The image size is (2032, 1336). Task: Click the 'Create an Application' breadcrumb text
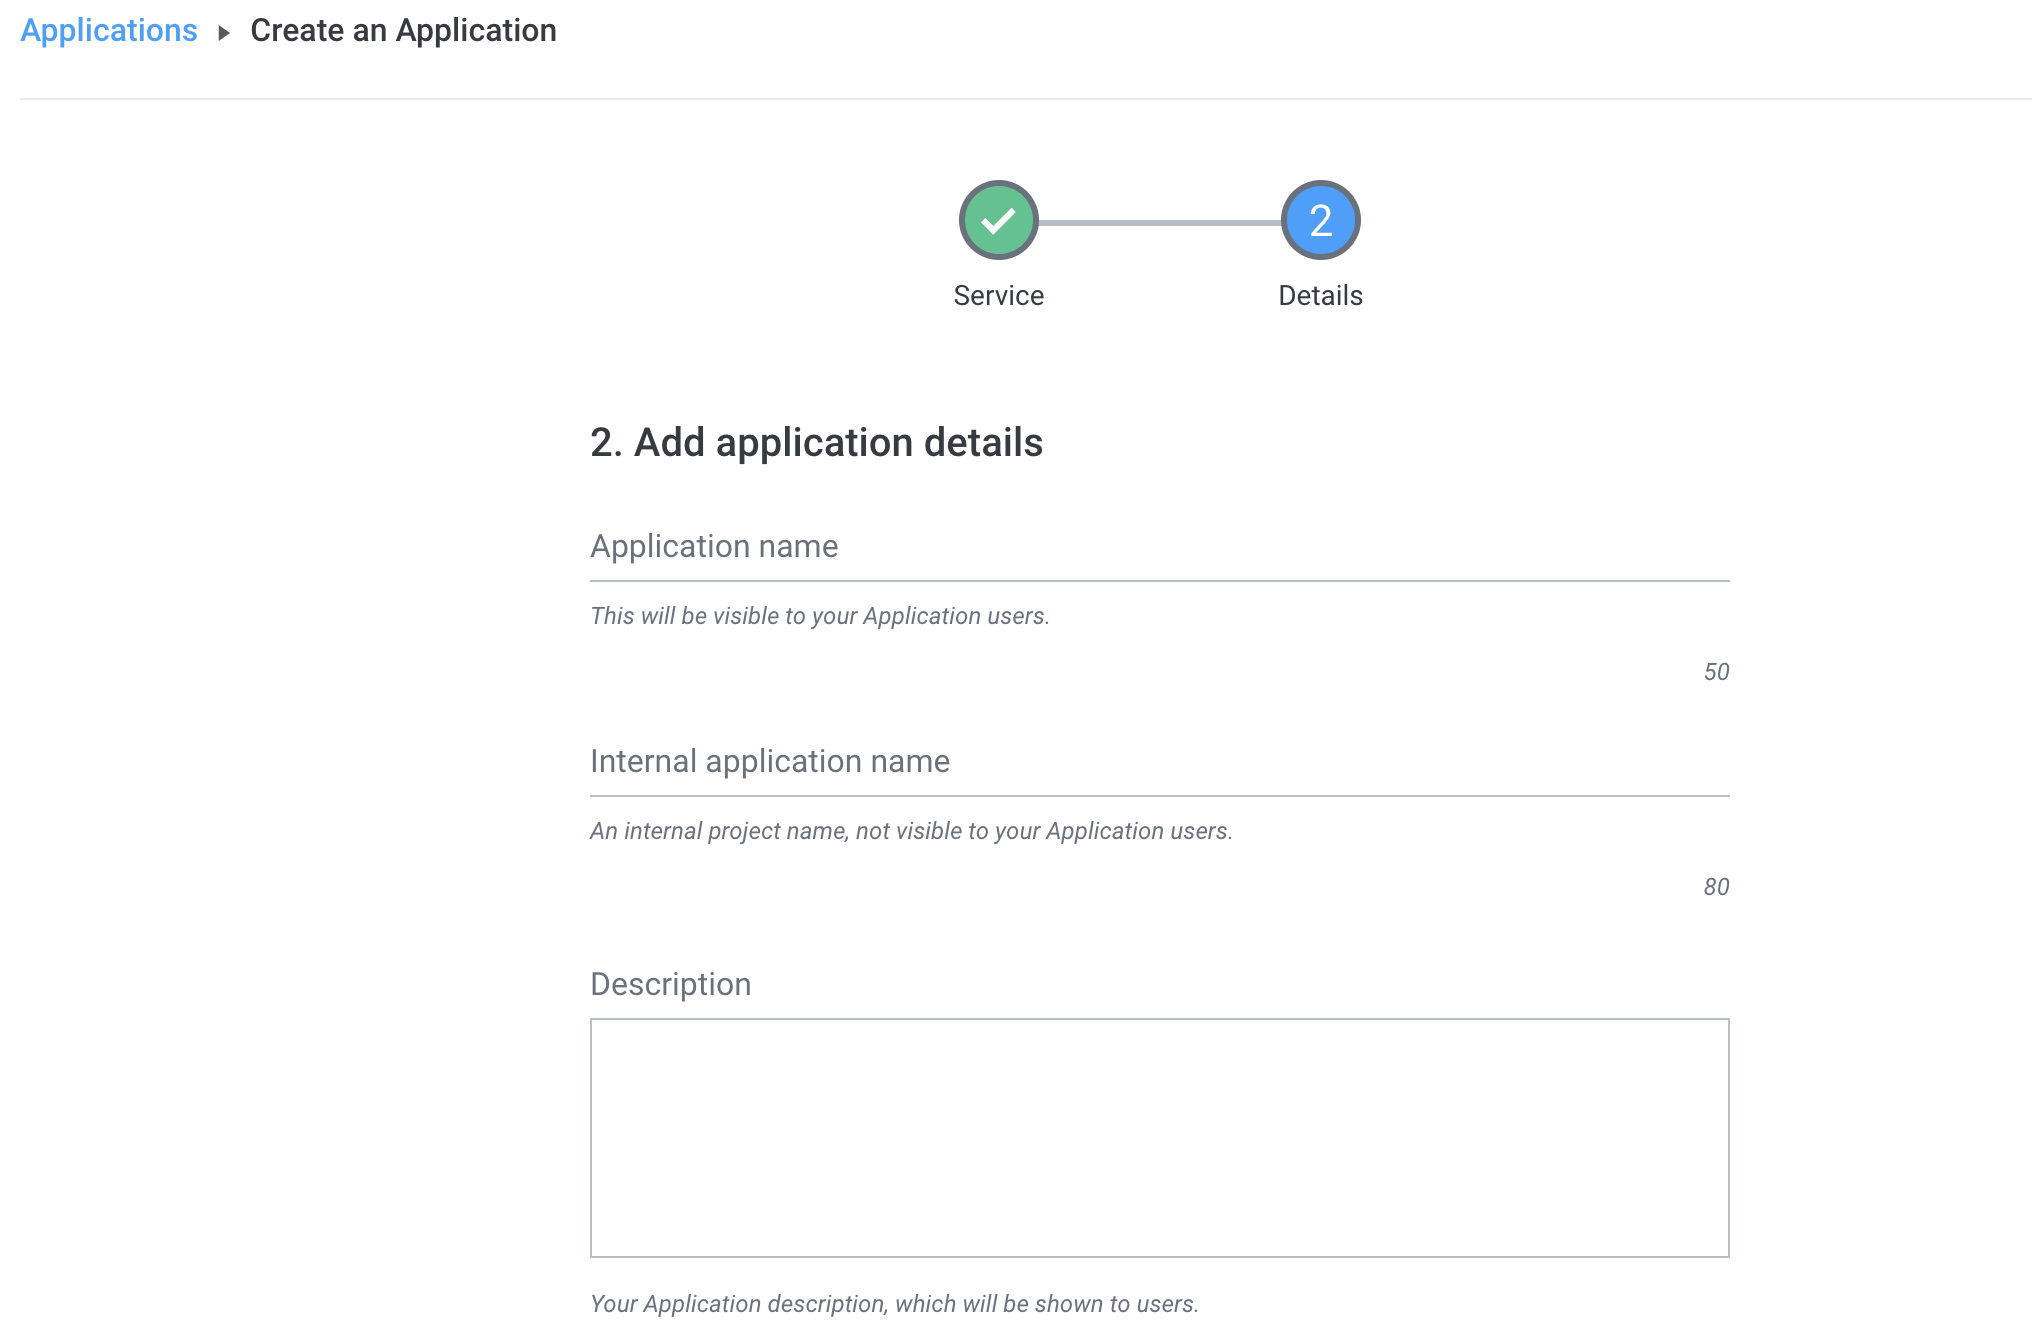[x=403, y=31]
